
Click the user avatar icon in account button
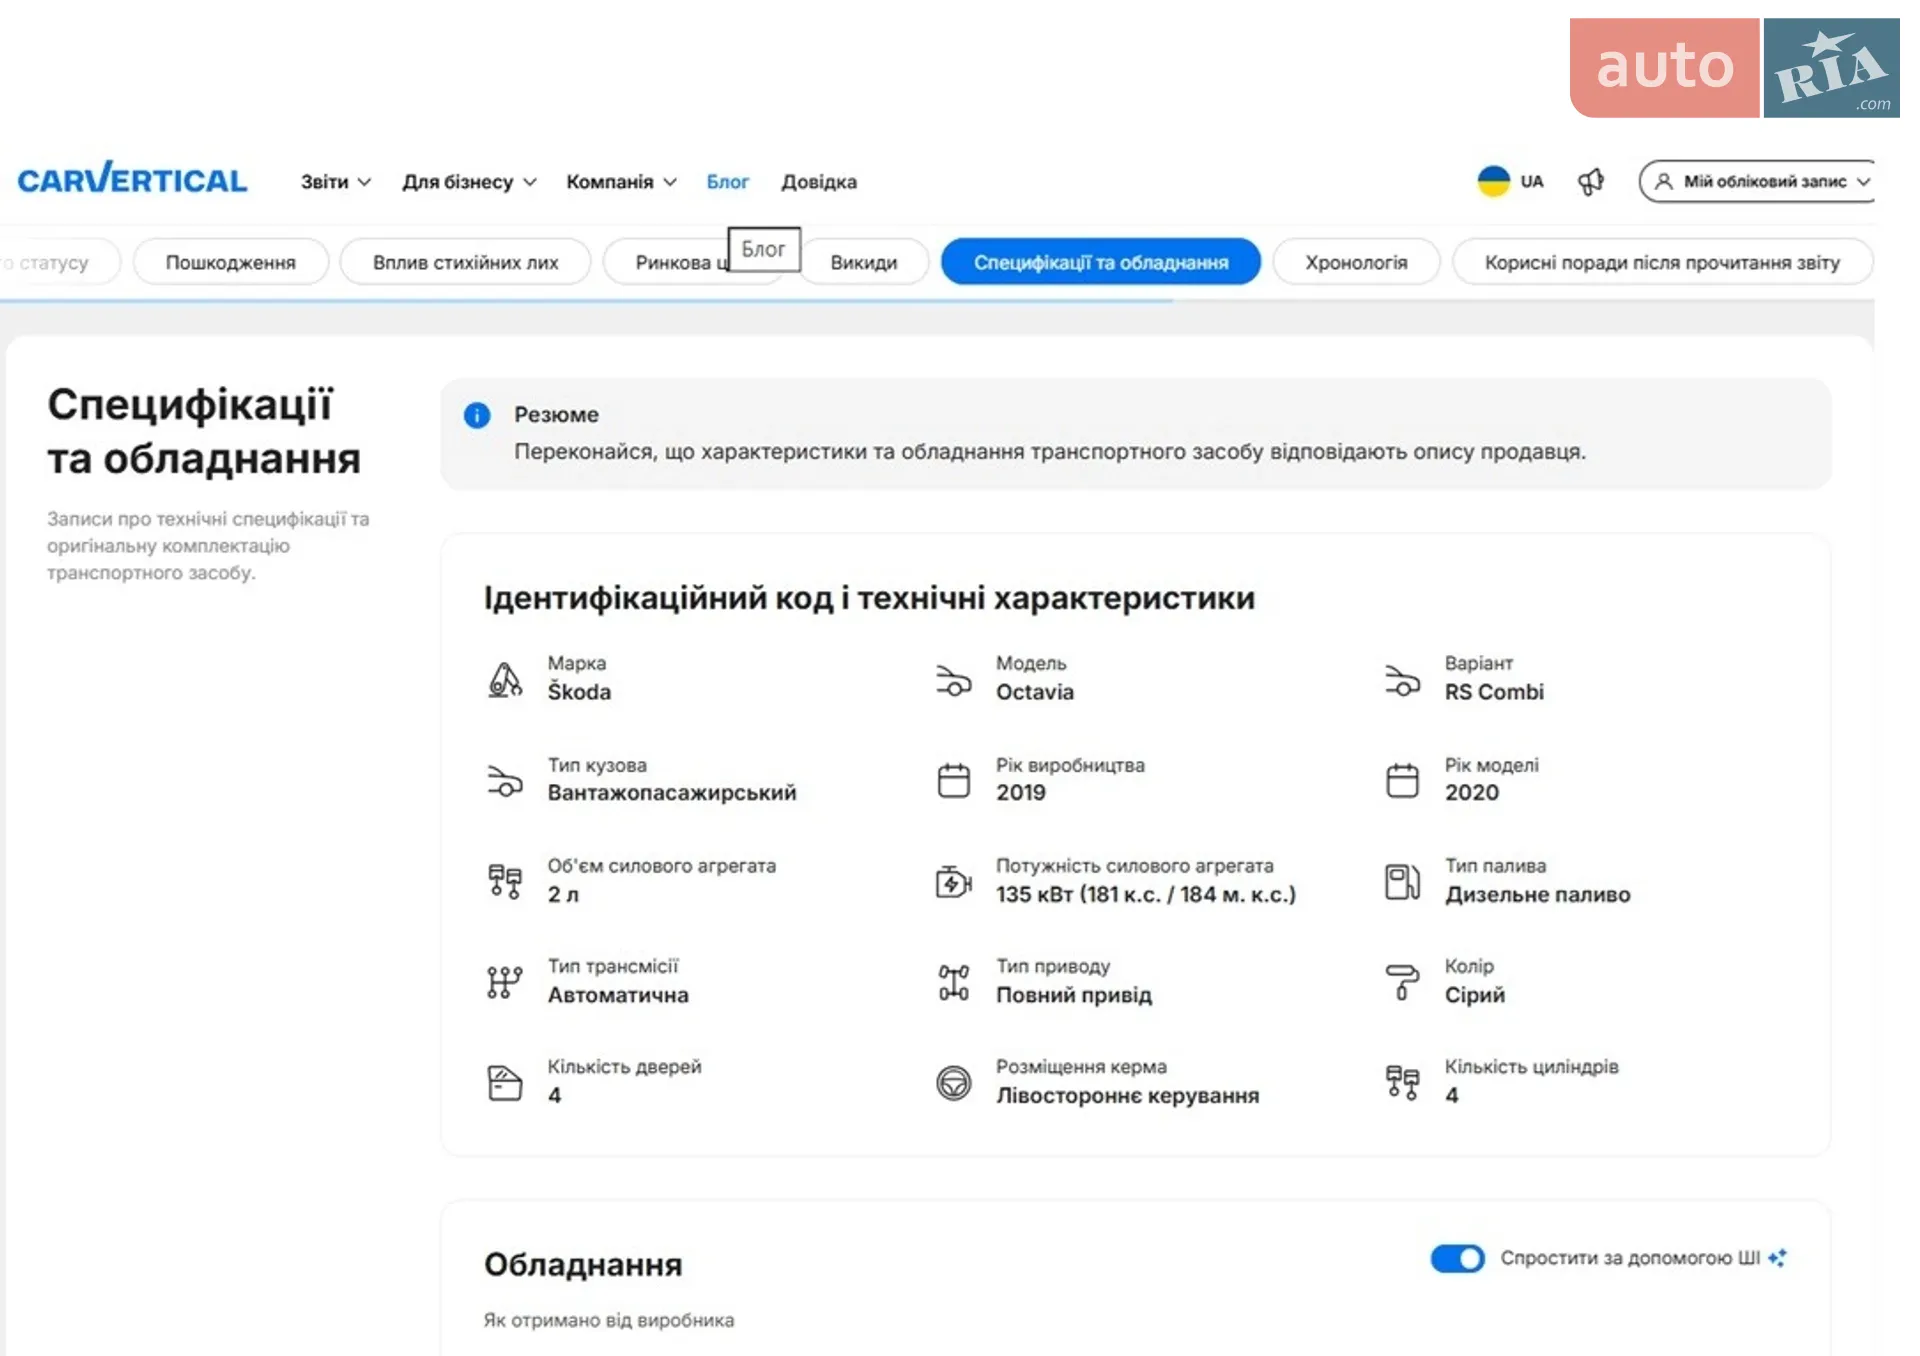(x=1663, y=181)
